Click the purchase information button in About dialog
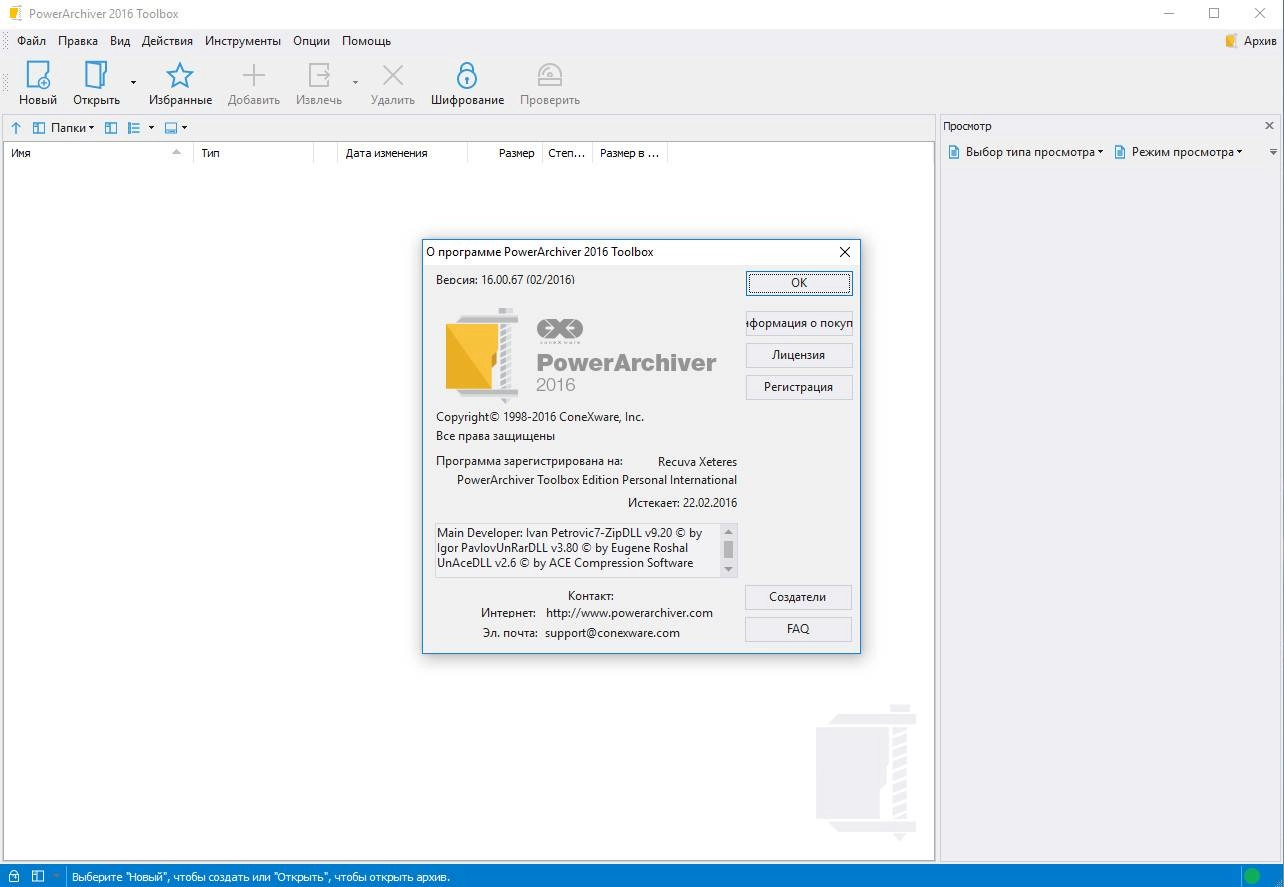This screenshot has height=887, width=1284. pyautogui.click(x=799, y=323)
